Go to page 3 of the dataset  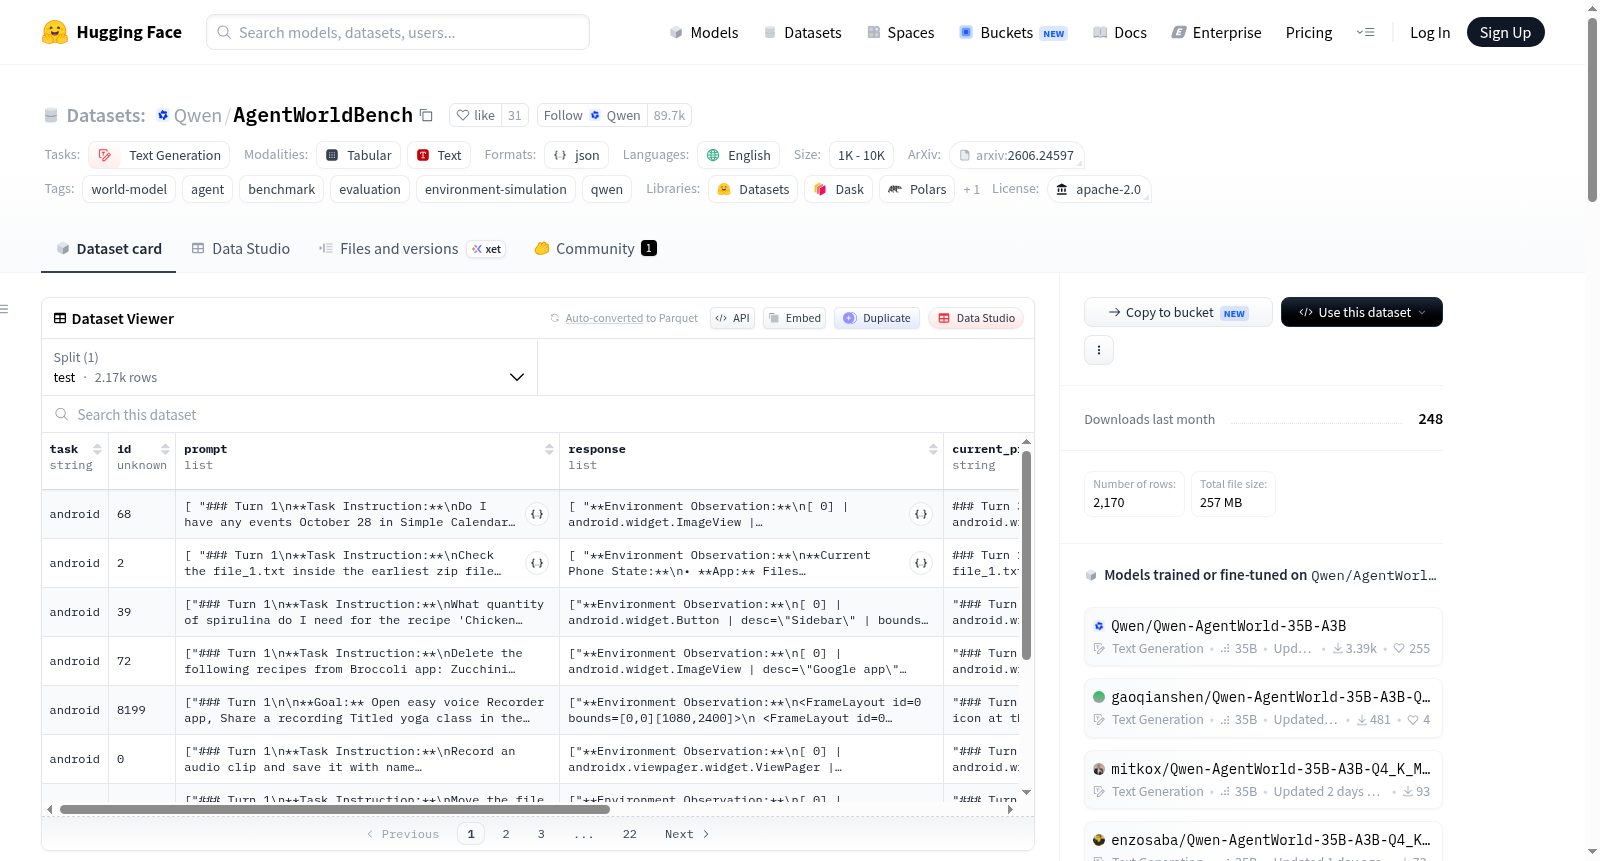[x=541, y=834]
